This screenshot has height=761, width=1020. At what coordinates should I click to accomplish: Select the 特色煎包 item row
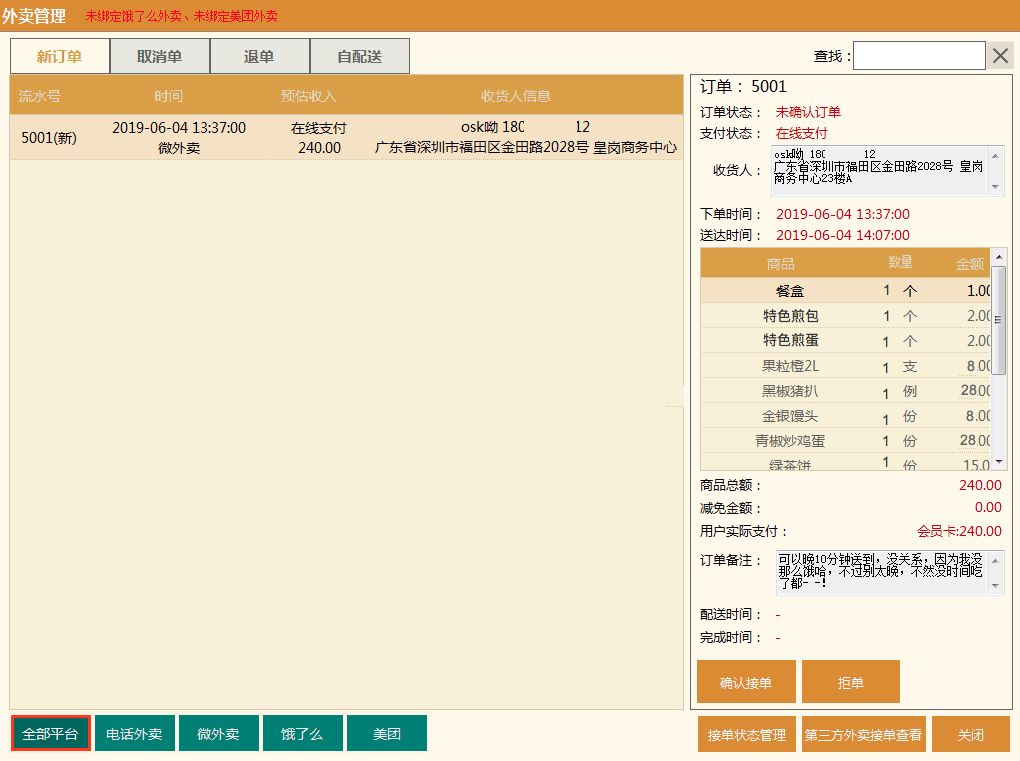(845, 316)
